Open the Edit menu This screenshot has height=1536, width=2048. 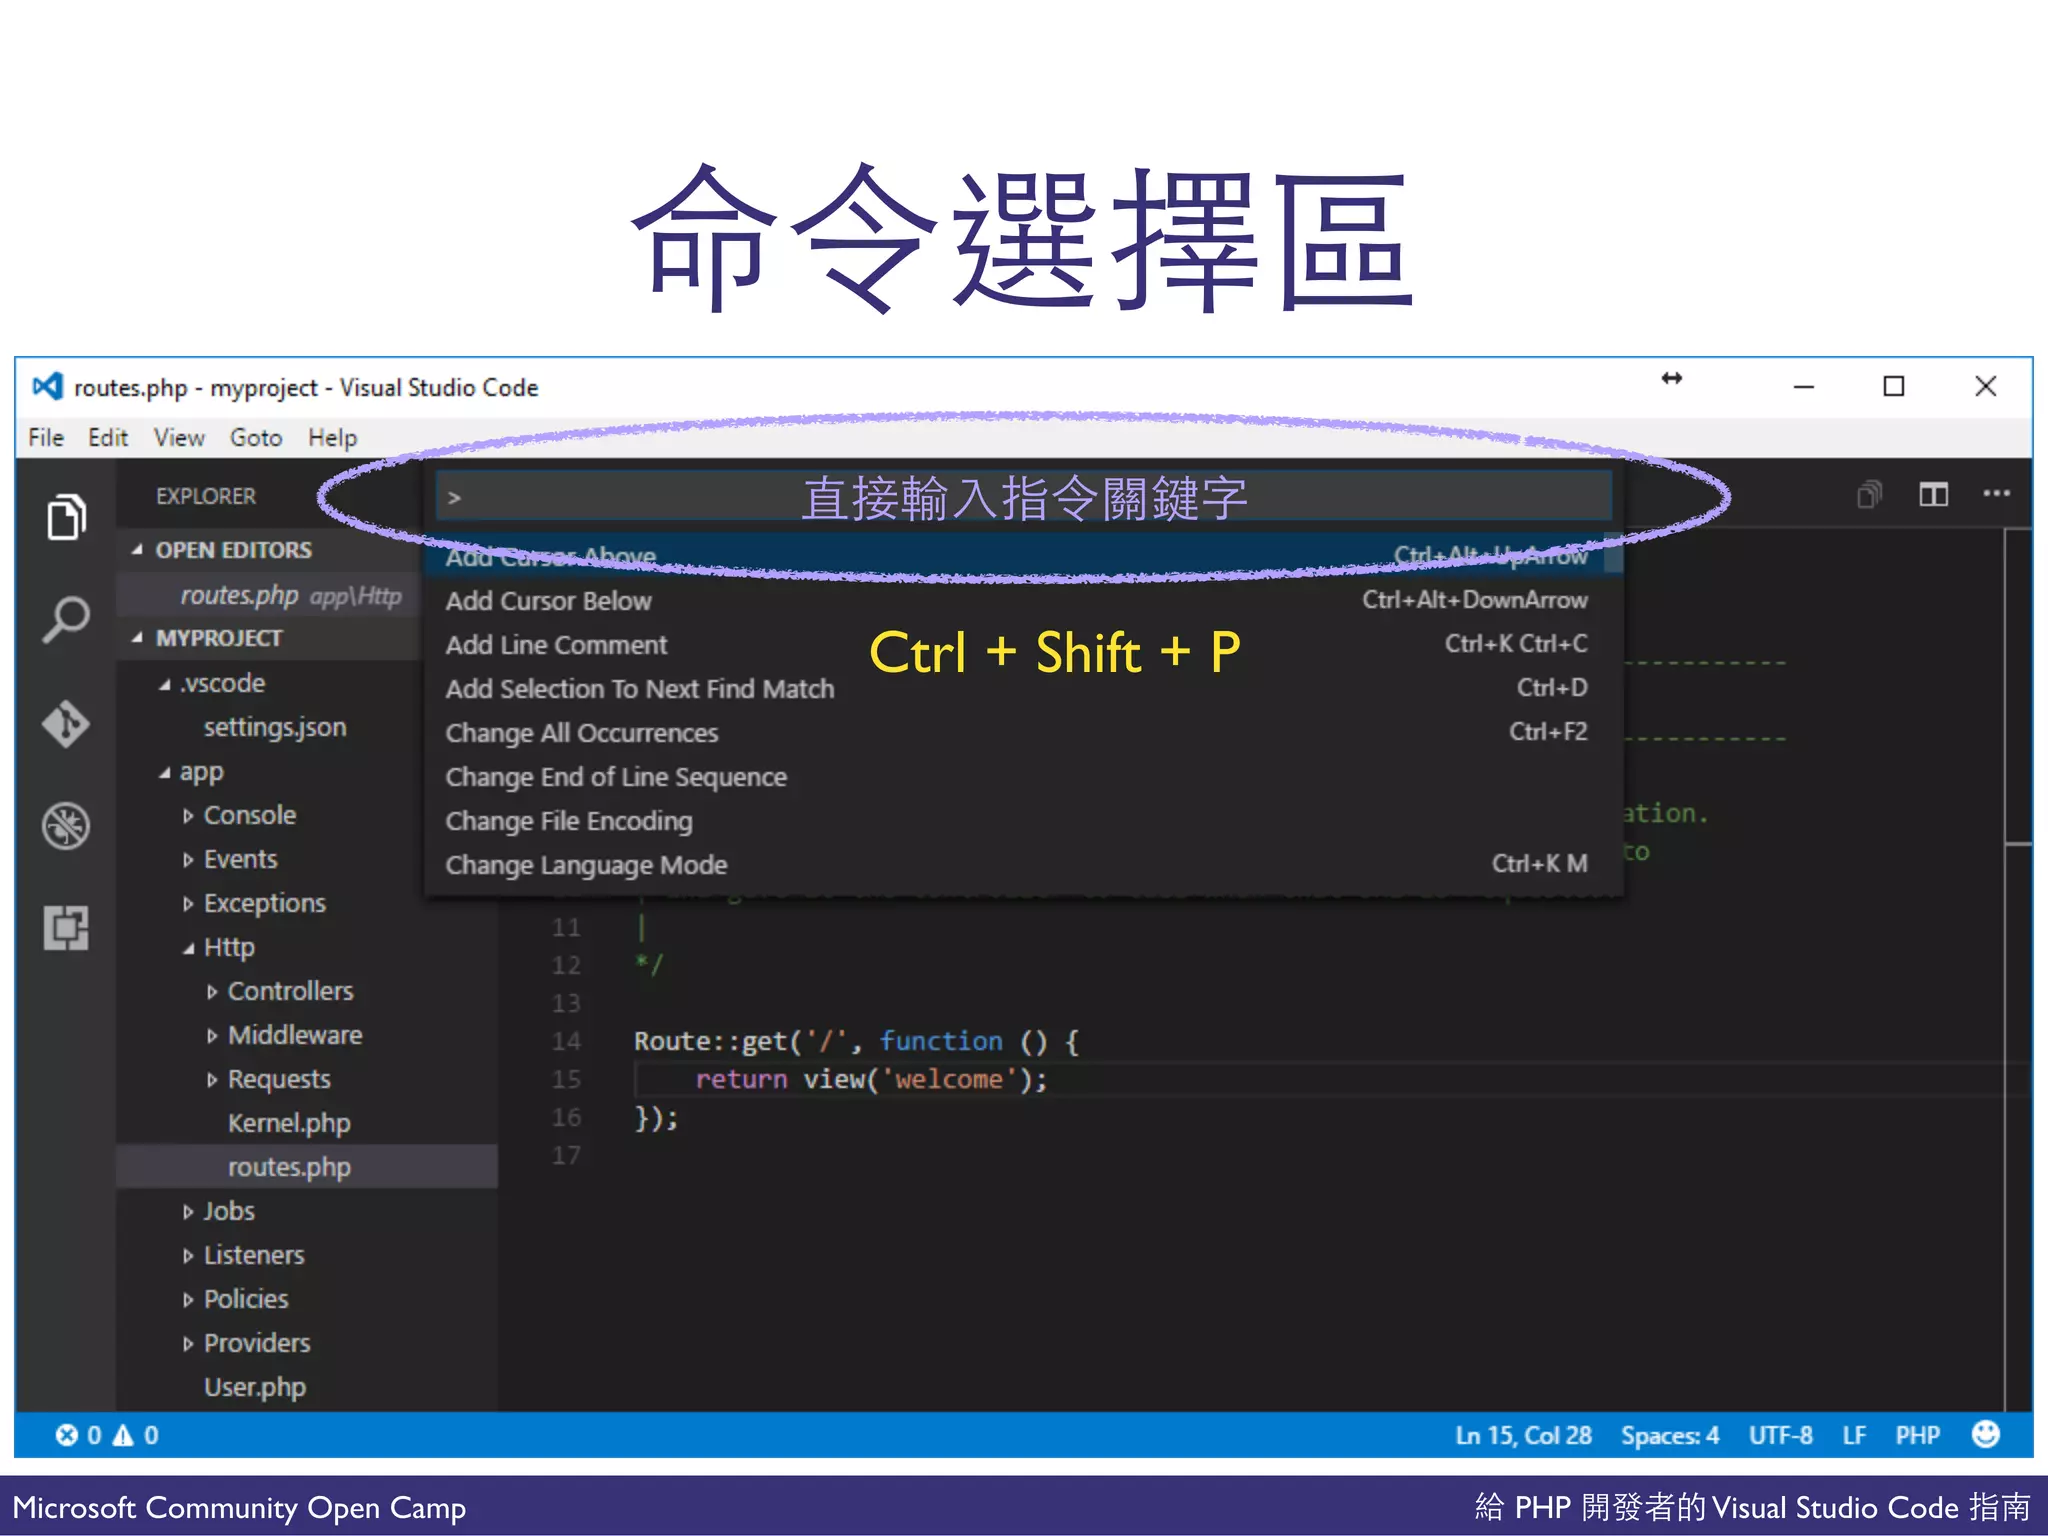point(108,437)
